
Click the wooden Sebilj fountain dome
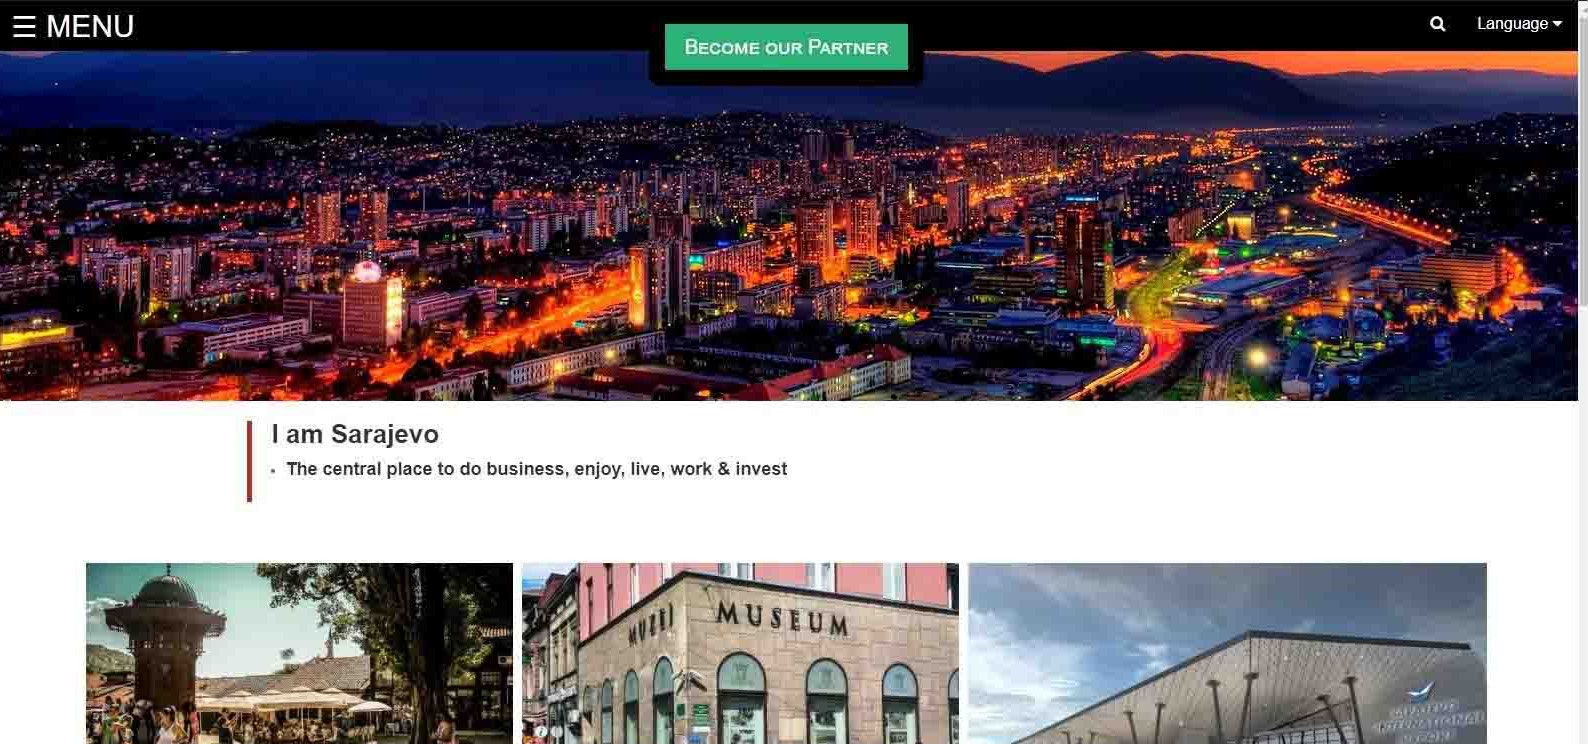click(166, 590)
